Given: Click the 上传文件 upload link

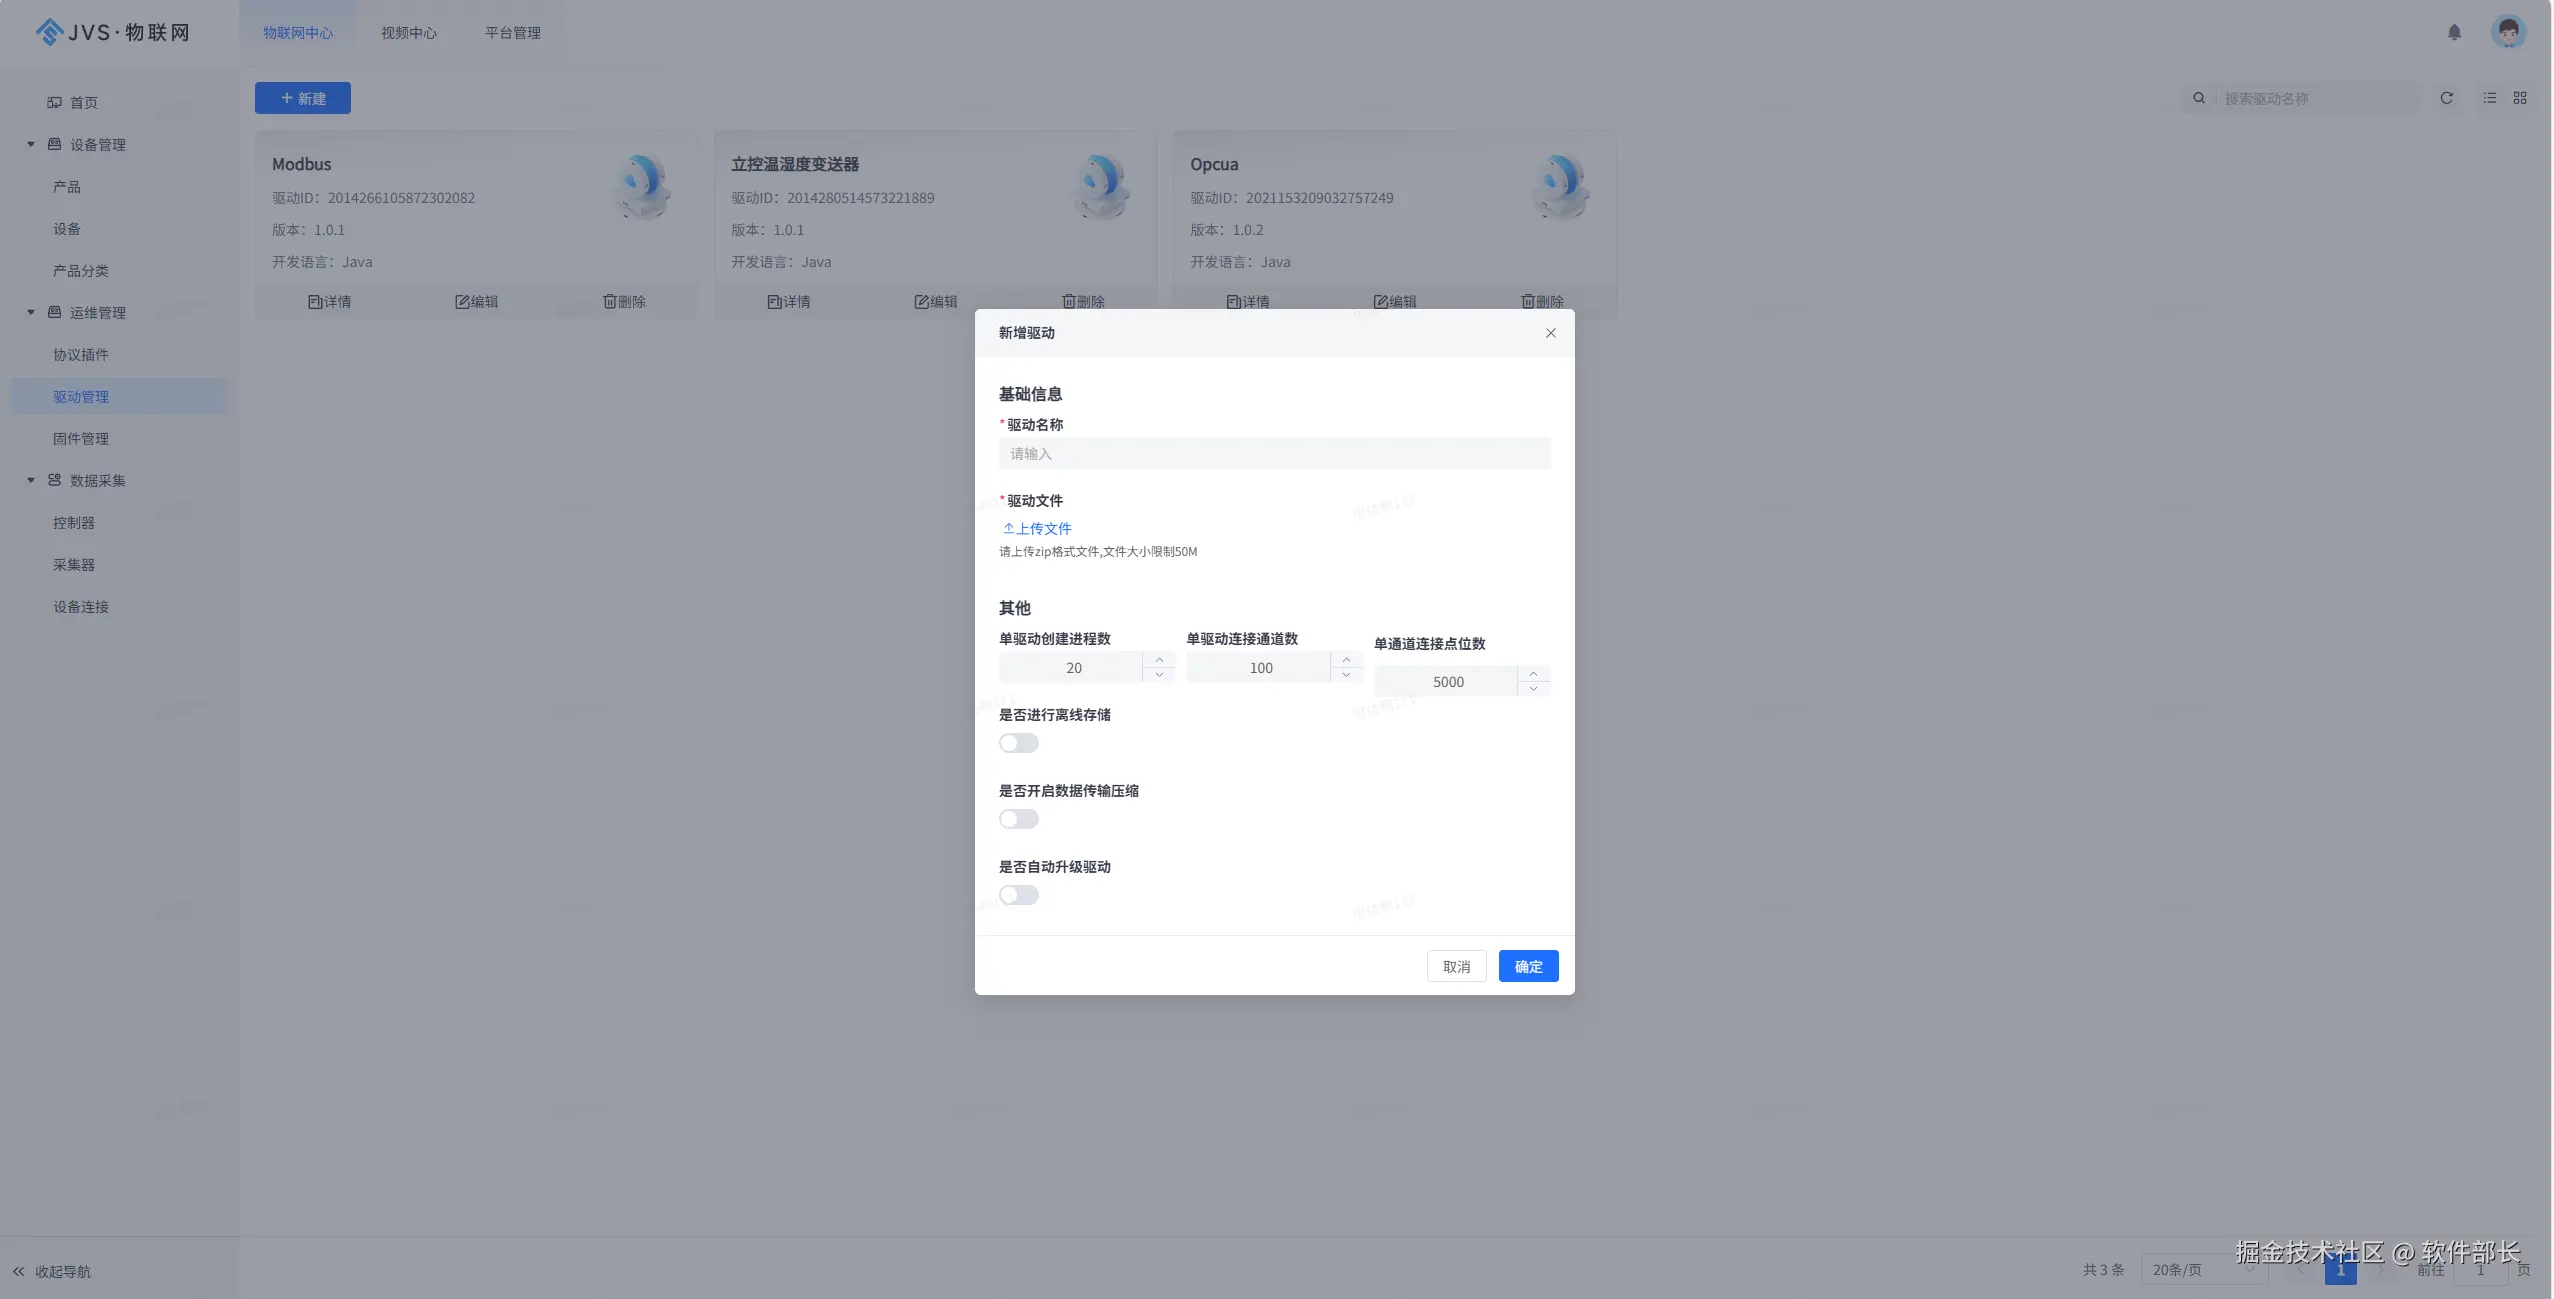Looking at the screenshot, I should (1037, 528).
